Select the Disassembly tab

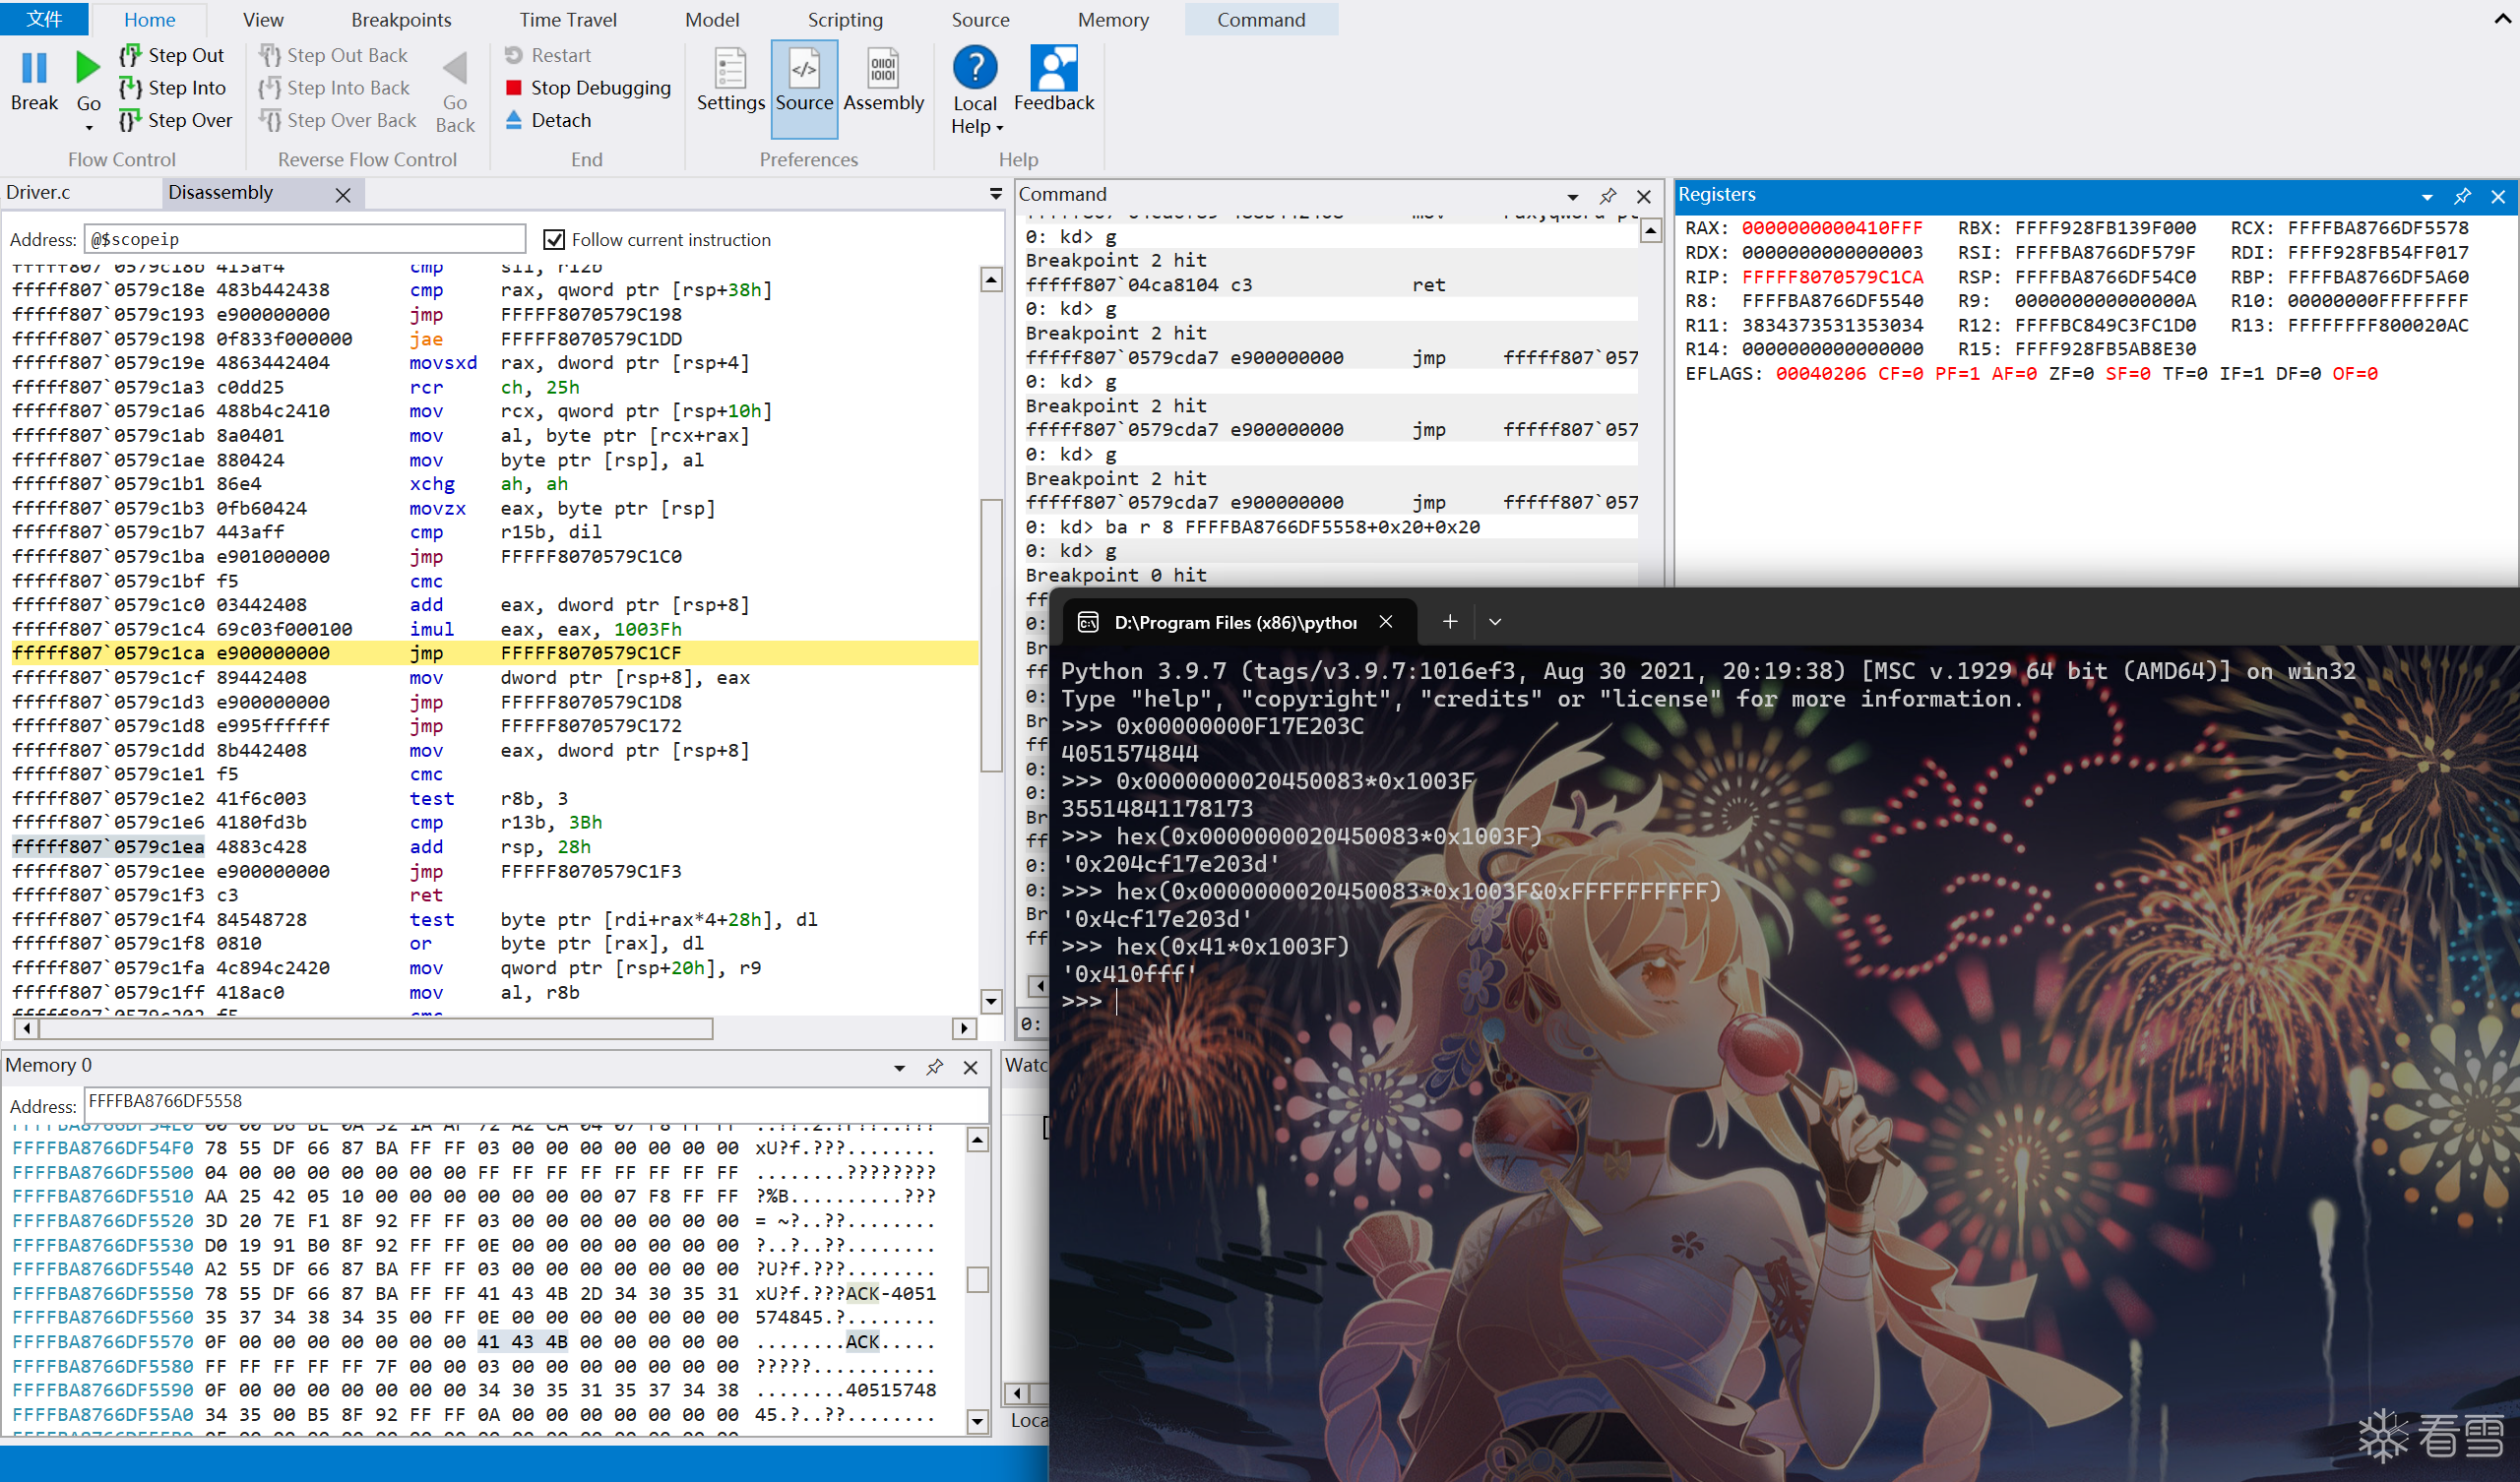[221, 192]
